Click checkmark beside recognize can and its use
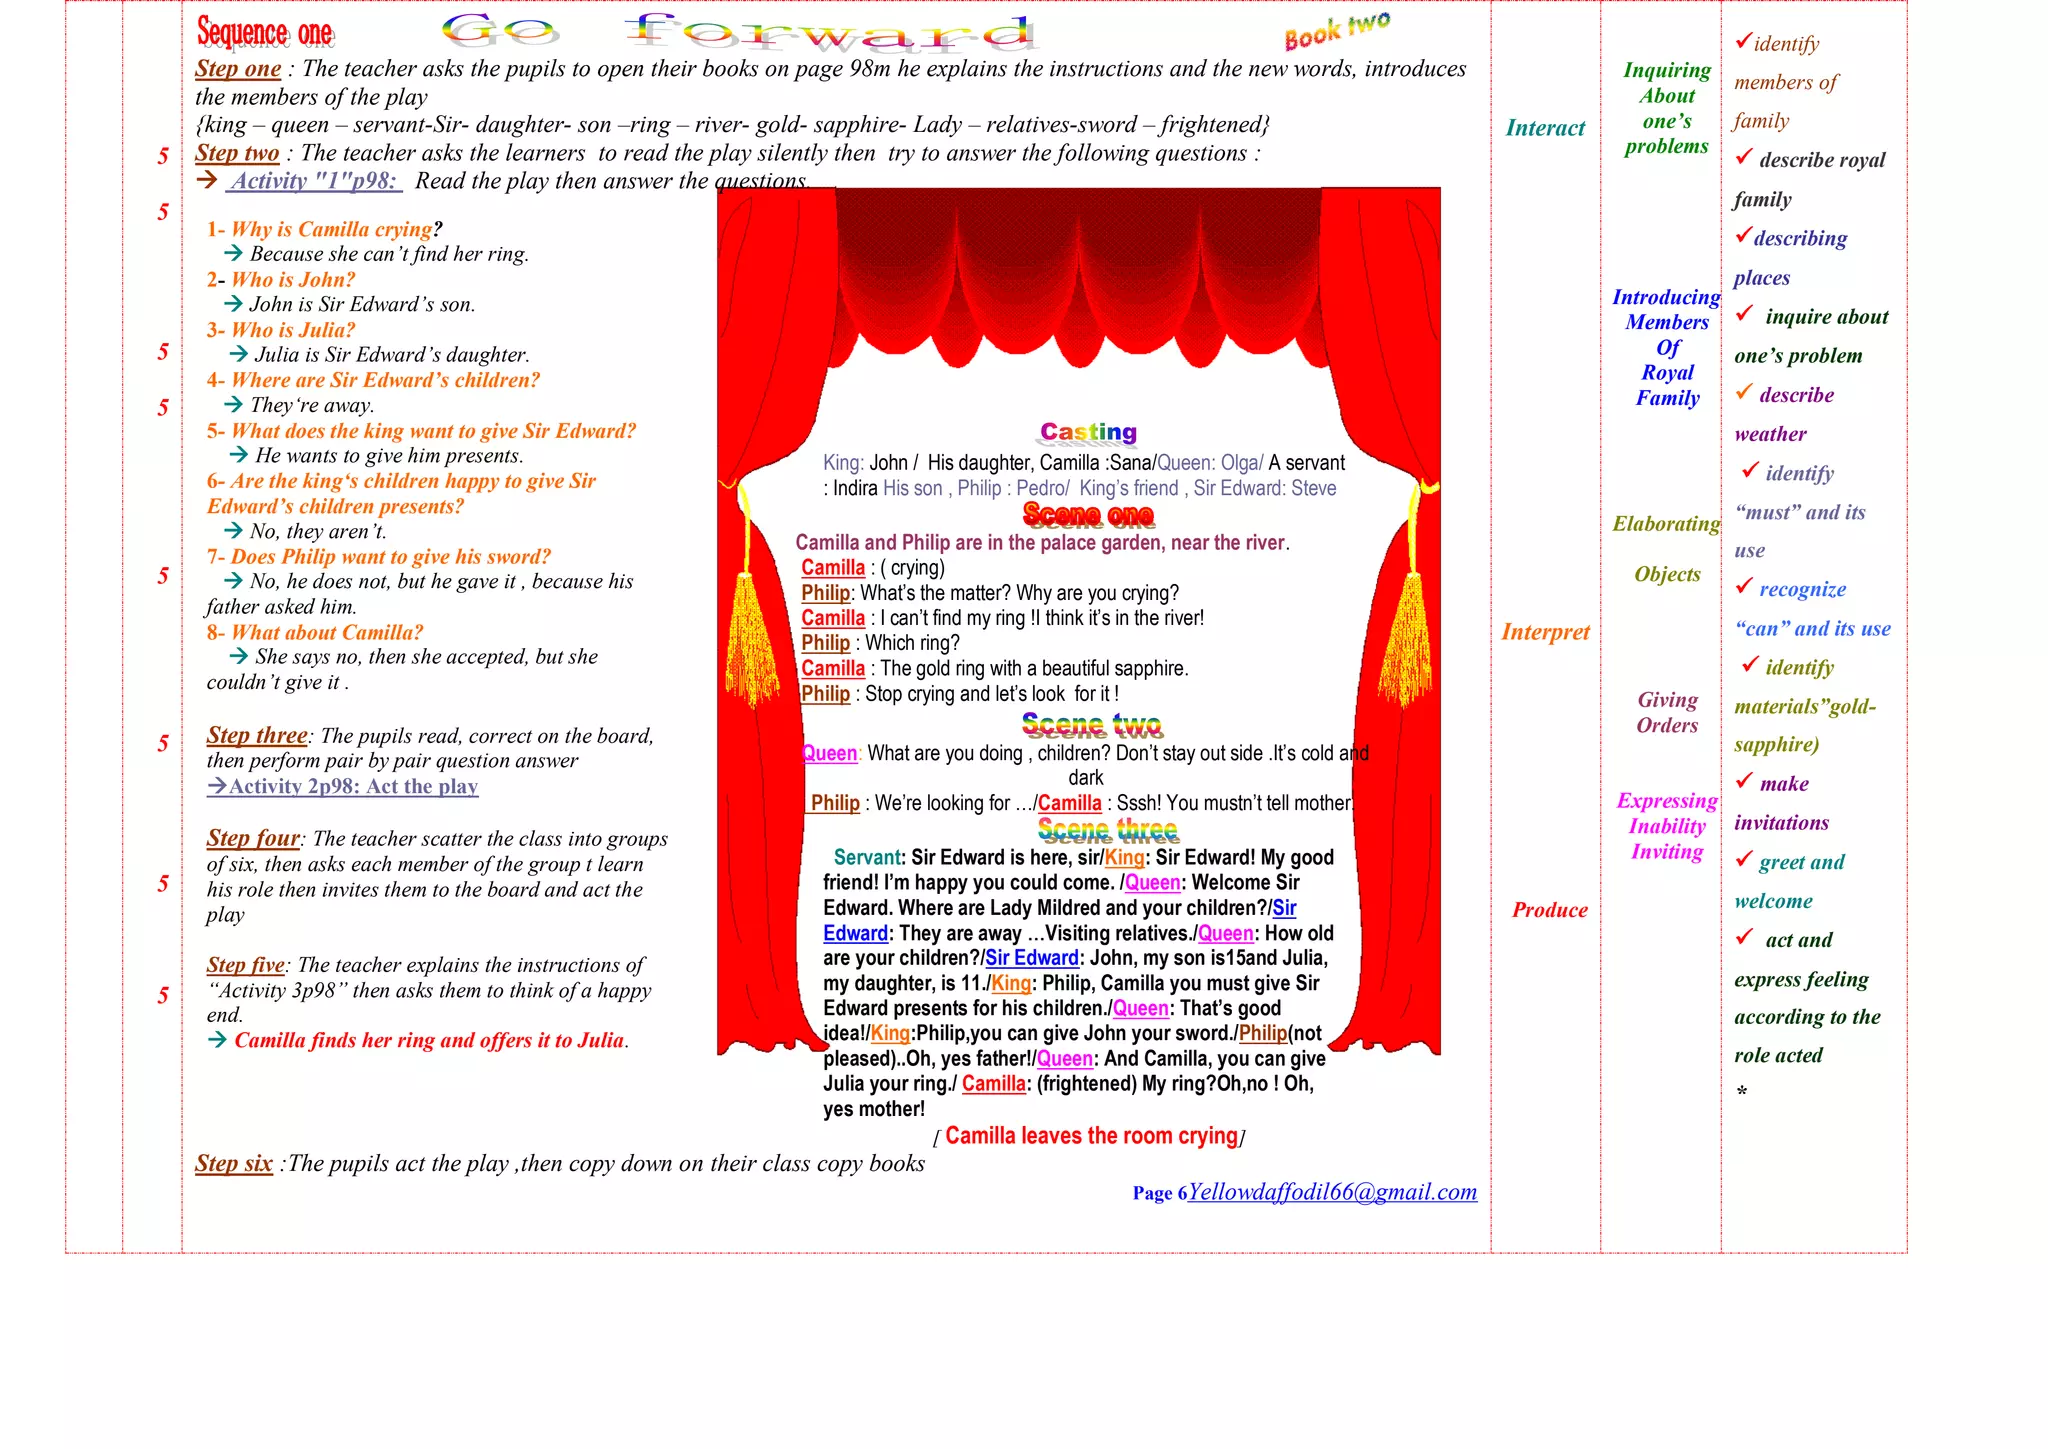 pyautogui.click(x=1744, y=586)
